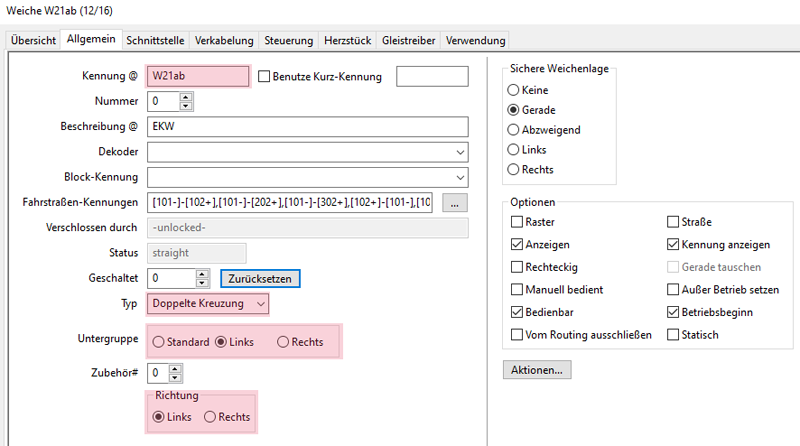Enable the Benutze Kurz-Kennung checkbox
The width and height of the screenshot is (800, 446).
(x=264, y=77)
